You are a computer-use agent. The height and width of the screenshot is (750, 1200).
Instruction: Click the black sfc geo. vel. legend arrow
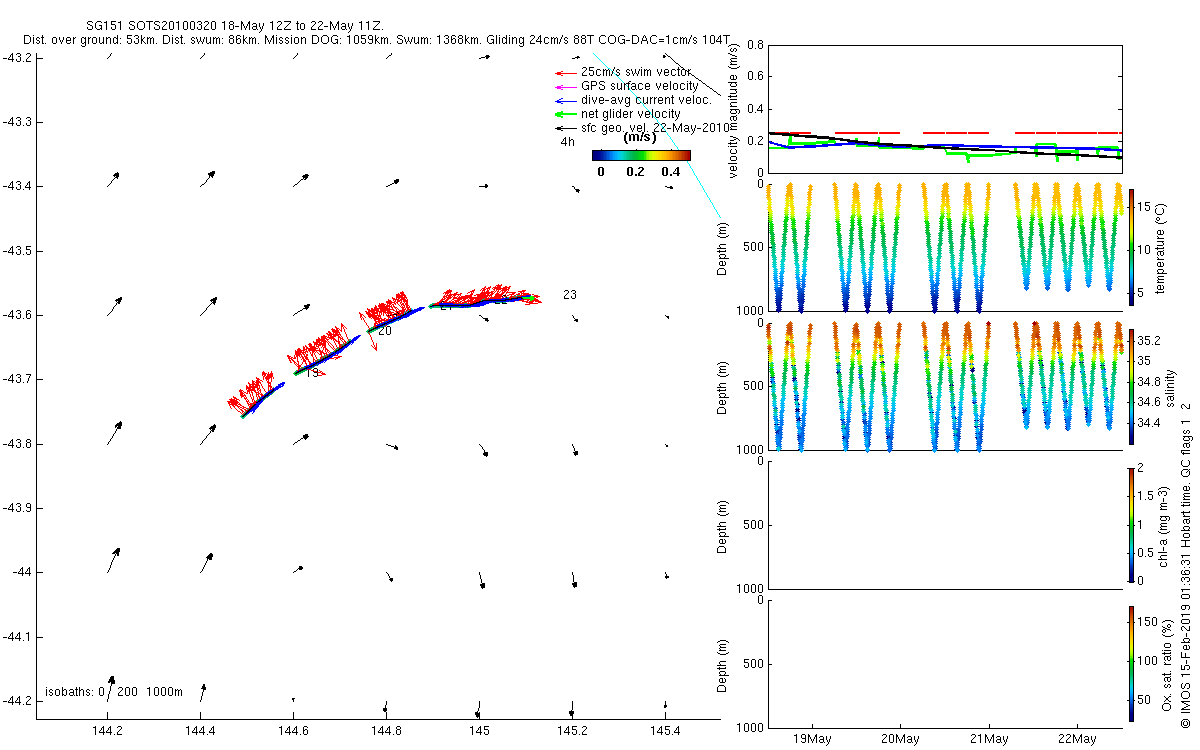click(565, 128)
